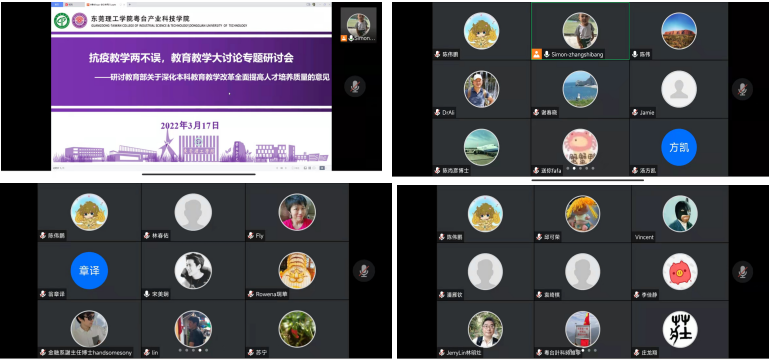769x360 pixels.
Task: Click muted mic button beside the presentation slide
Action: pos(355,86)
